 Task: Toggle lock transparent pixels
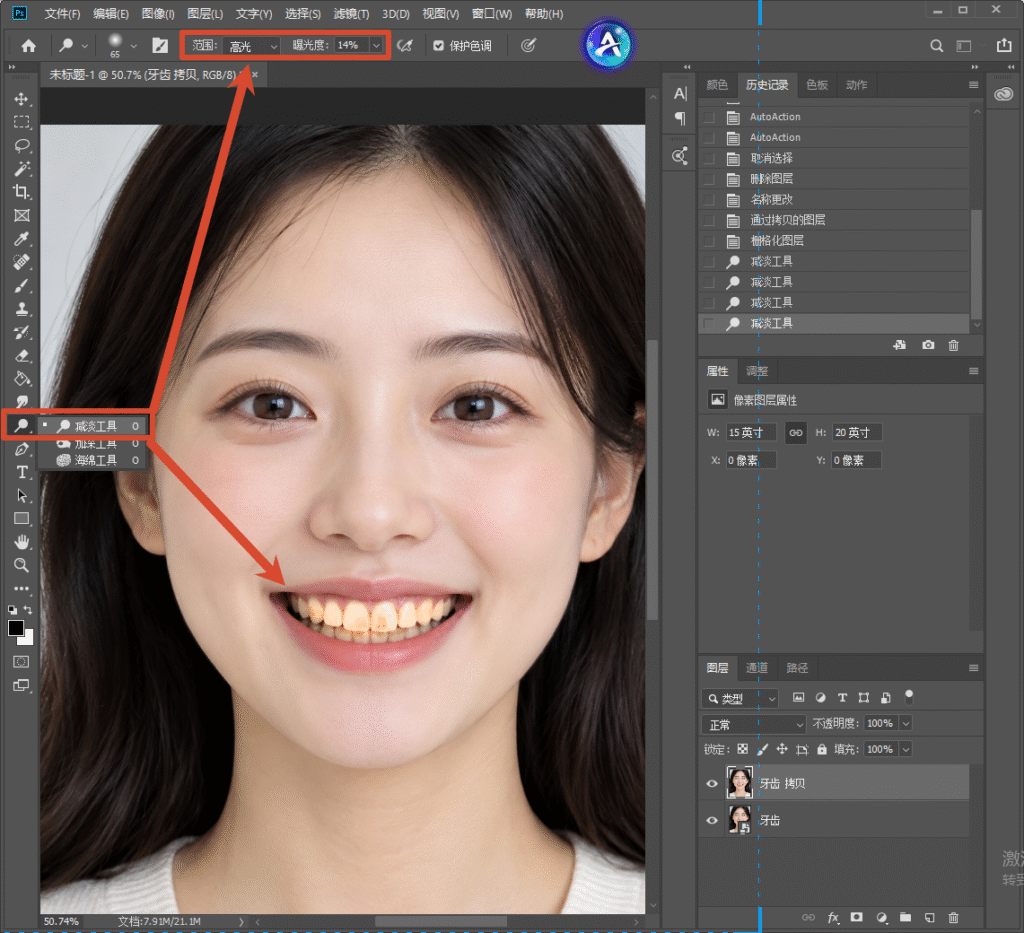pos(743,749)
